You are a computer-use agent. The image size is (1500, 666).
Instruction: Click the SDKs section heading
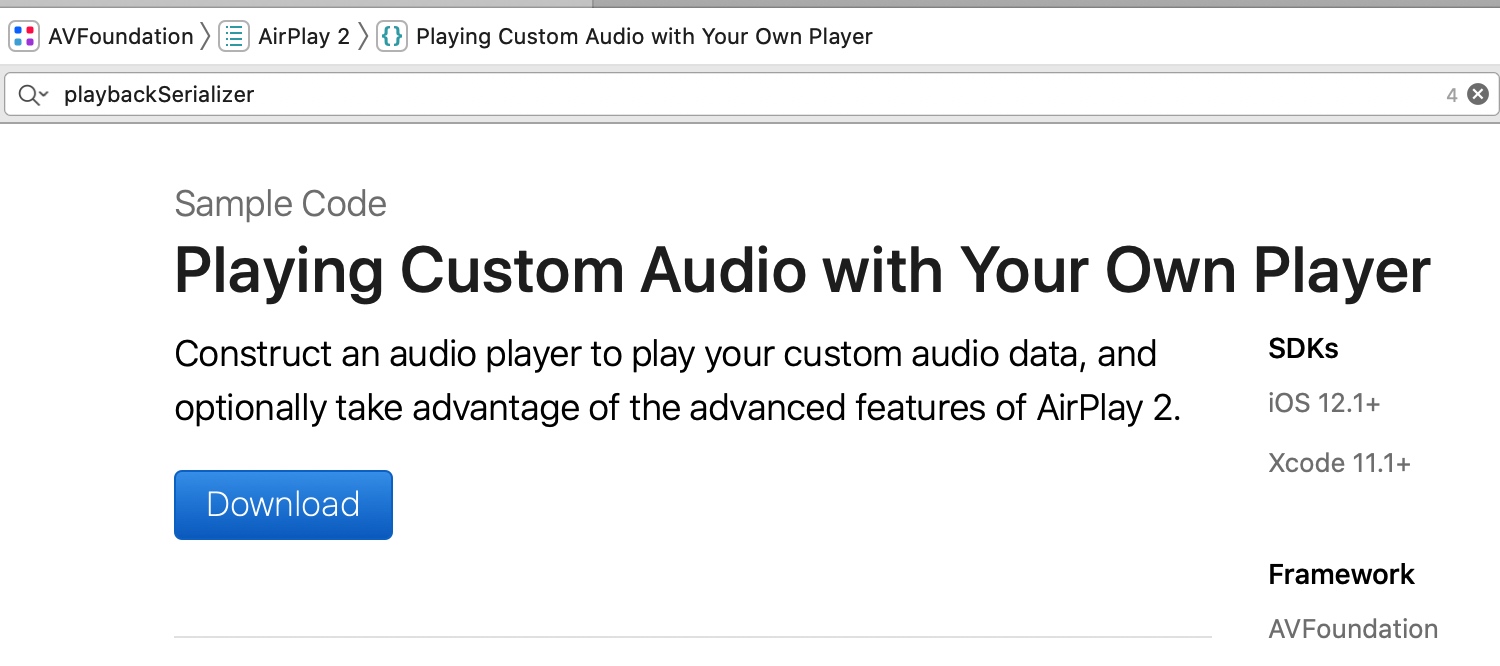[1303, 349]
